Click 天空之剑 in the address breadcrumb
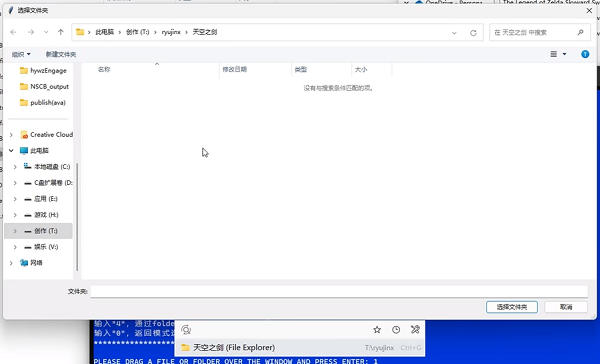The width and height of the screenshot is (600, 364). pos(205,32)
